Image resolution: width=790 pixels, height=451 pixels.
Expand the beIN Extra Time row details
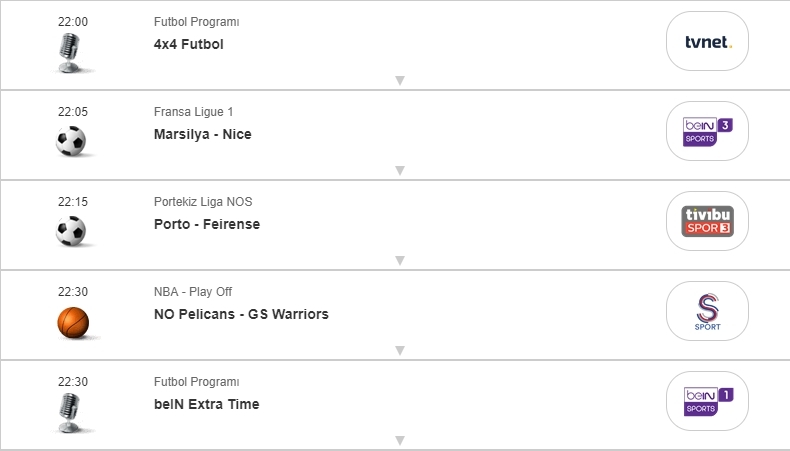399,440
